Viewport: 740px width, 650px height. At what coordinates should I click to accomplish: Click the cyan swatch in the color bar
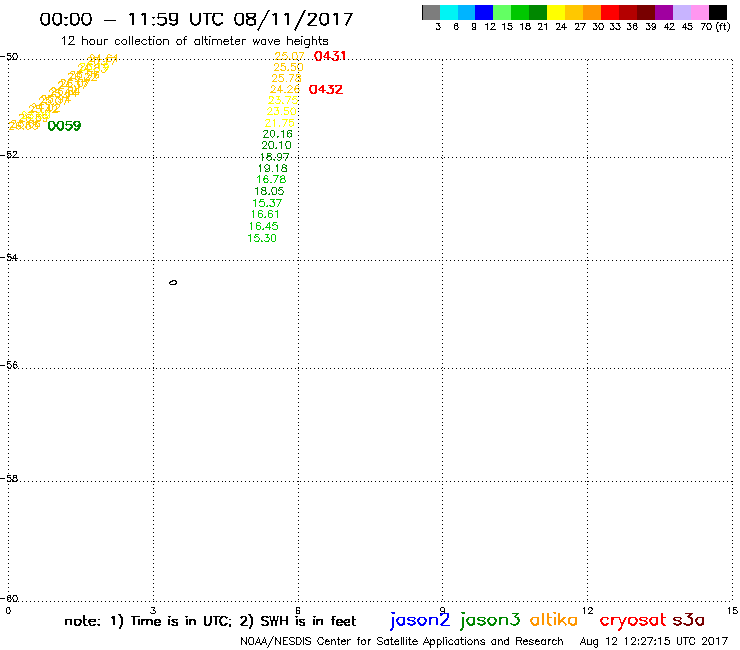pyautogui.click(x=449, y=12)
